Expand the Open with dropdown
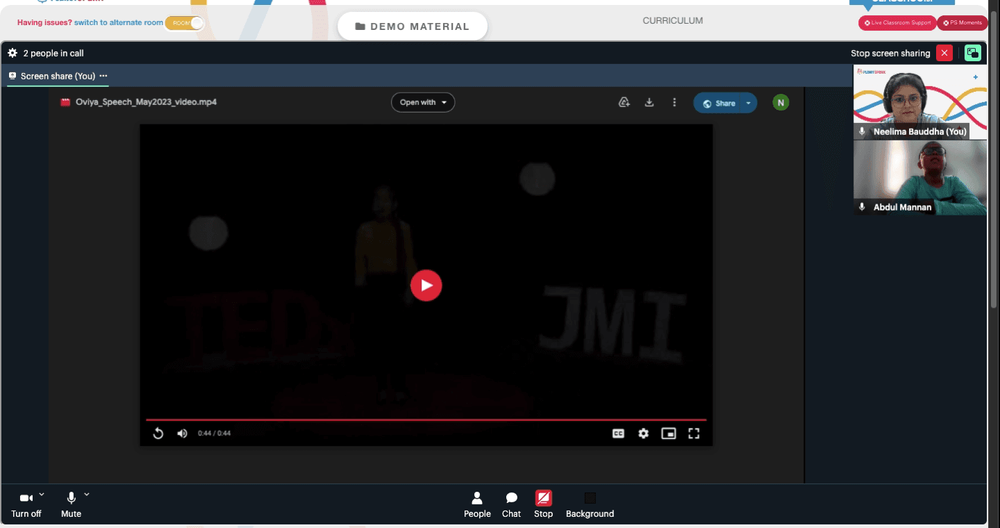 [423, 102]
